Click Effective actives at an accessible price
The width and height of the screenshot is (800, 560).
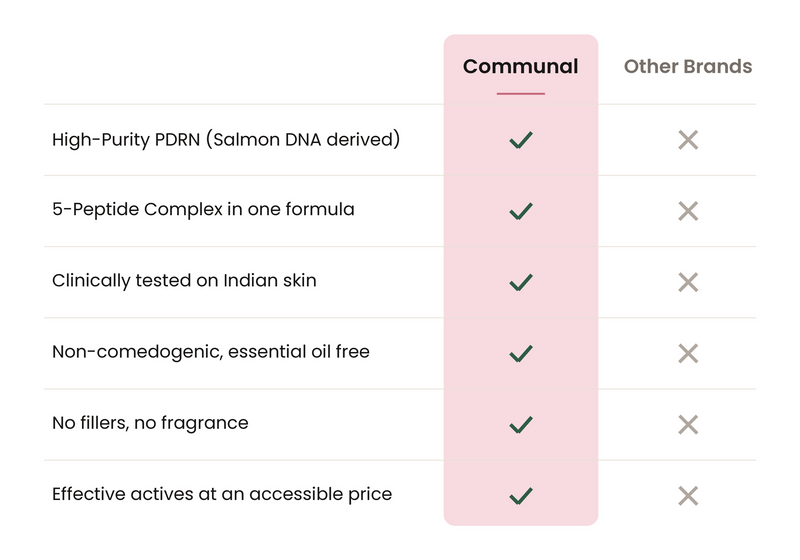[x=222, y=494]
